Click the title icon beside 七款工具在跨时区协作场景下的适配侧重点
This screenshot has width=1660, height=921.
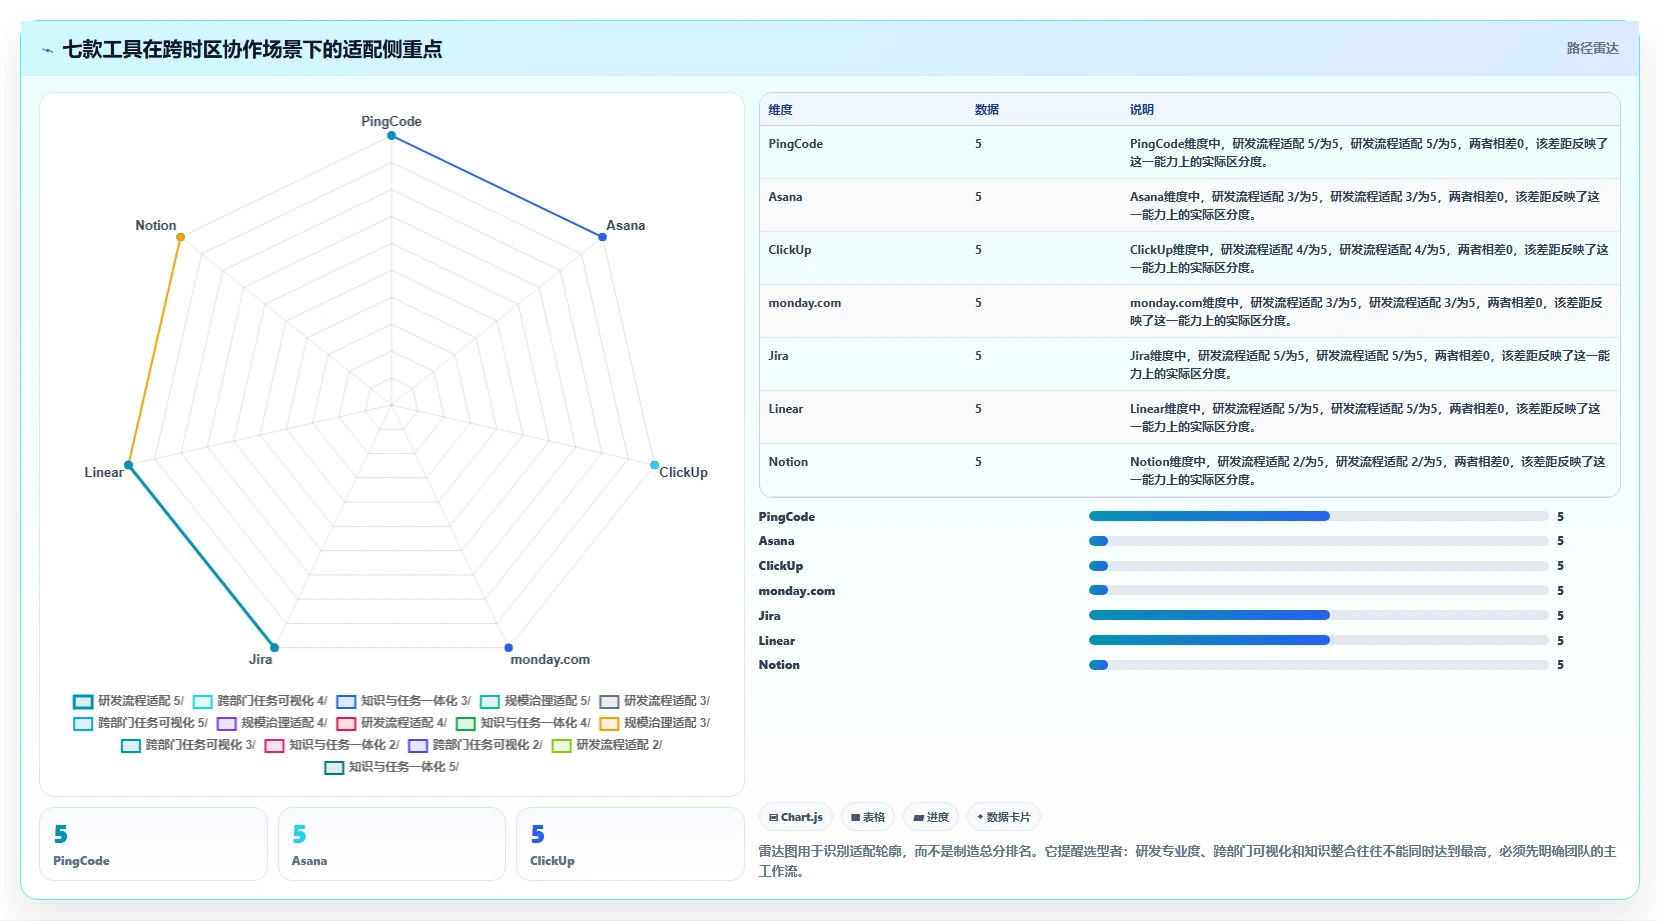tap(48, 50)
